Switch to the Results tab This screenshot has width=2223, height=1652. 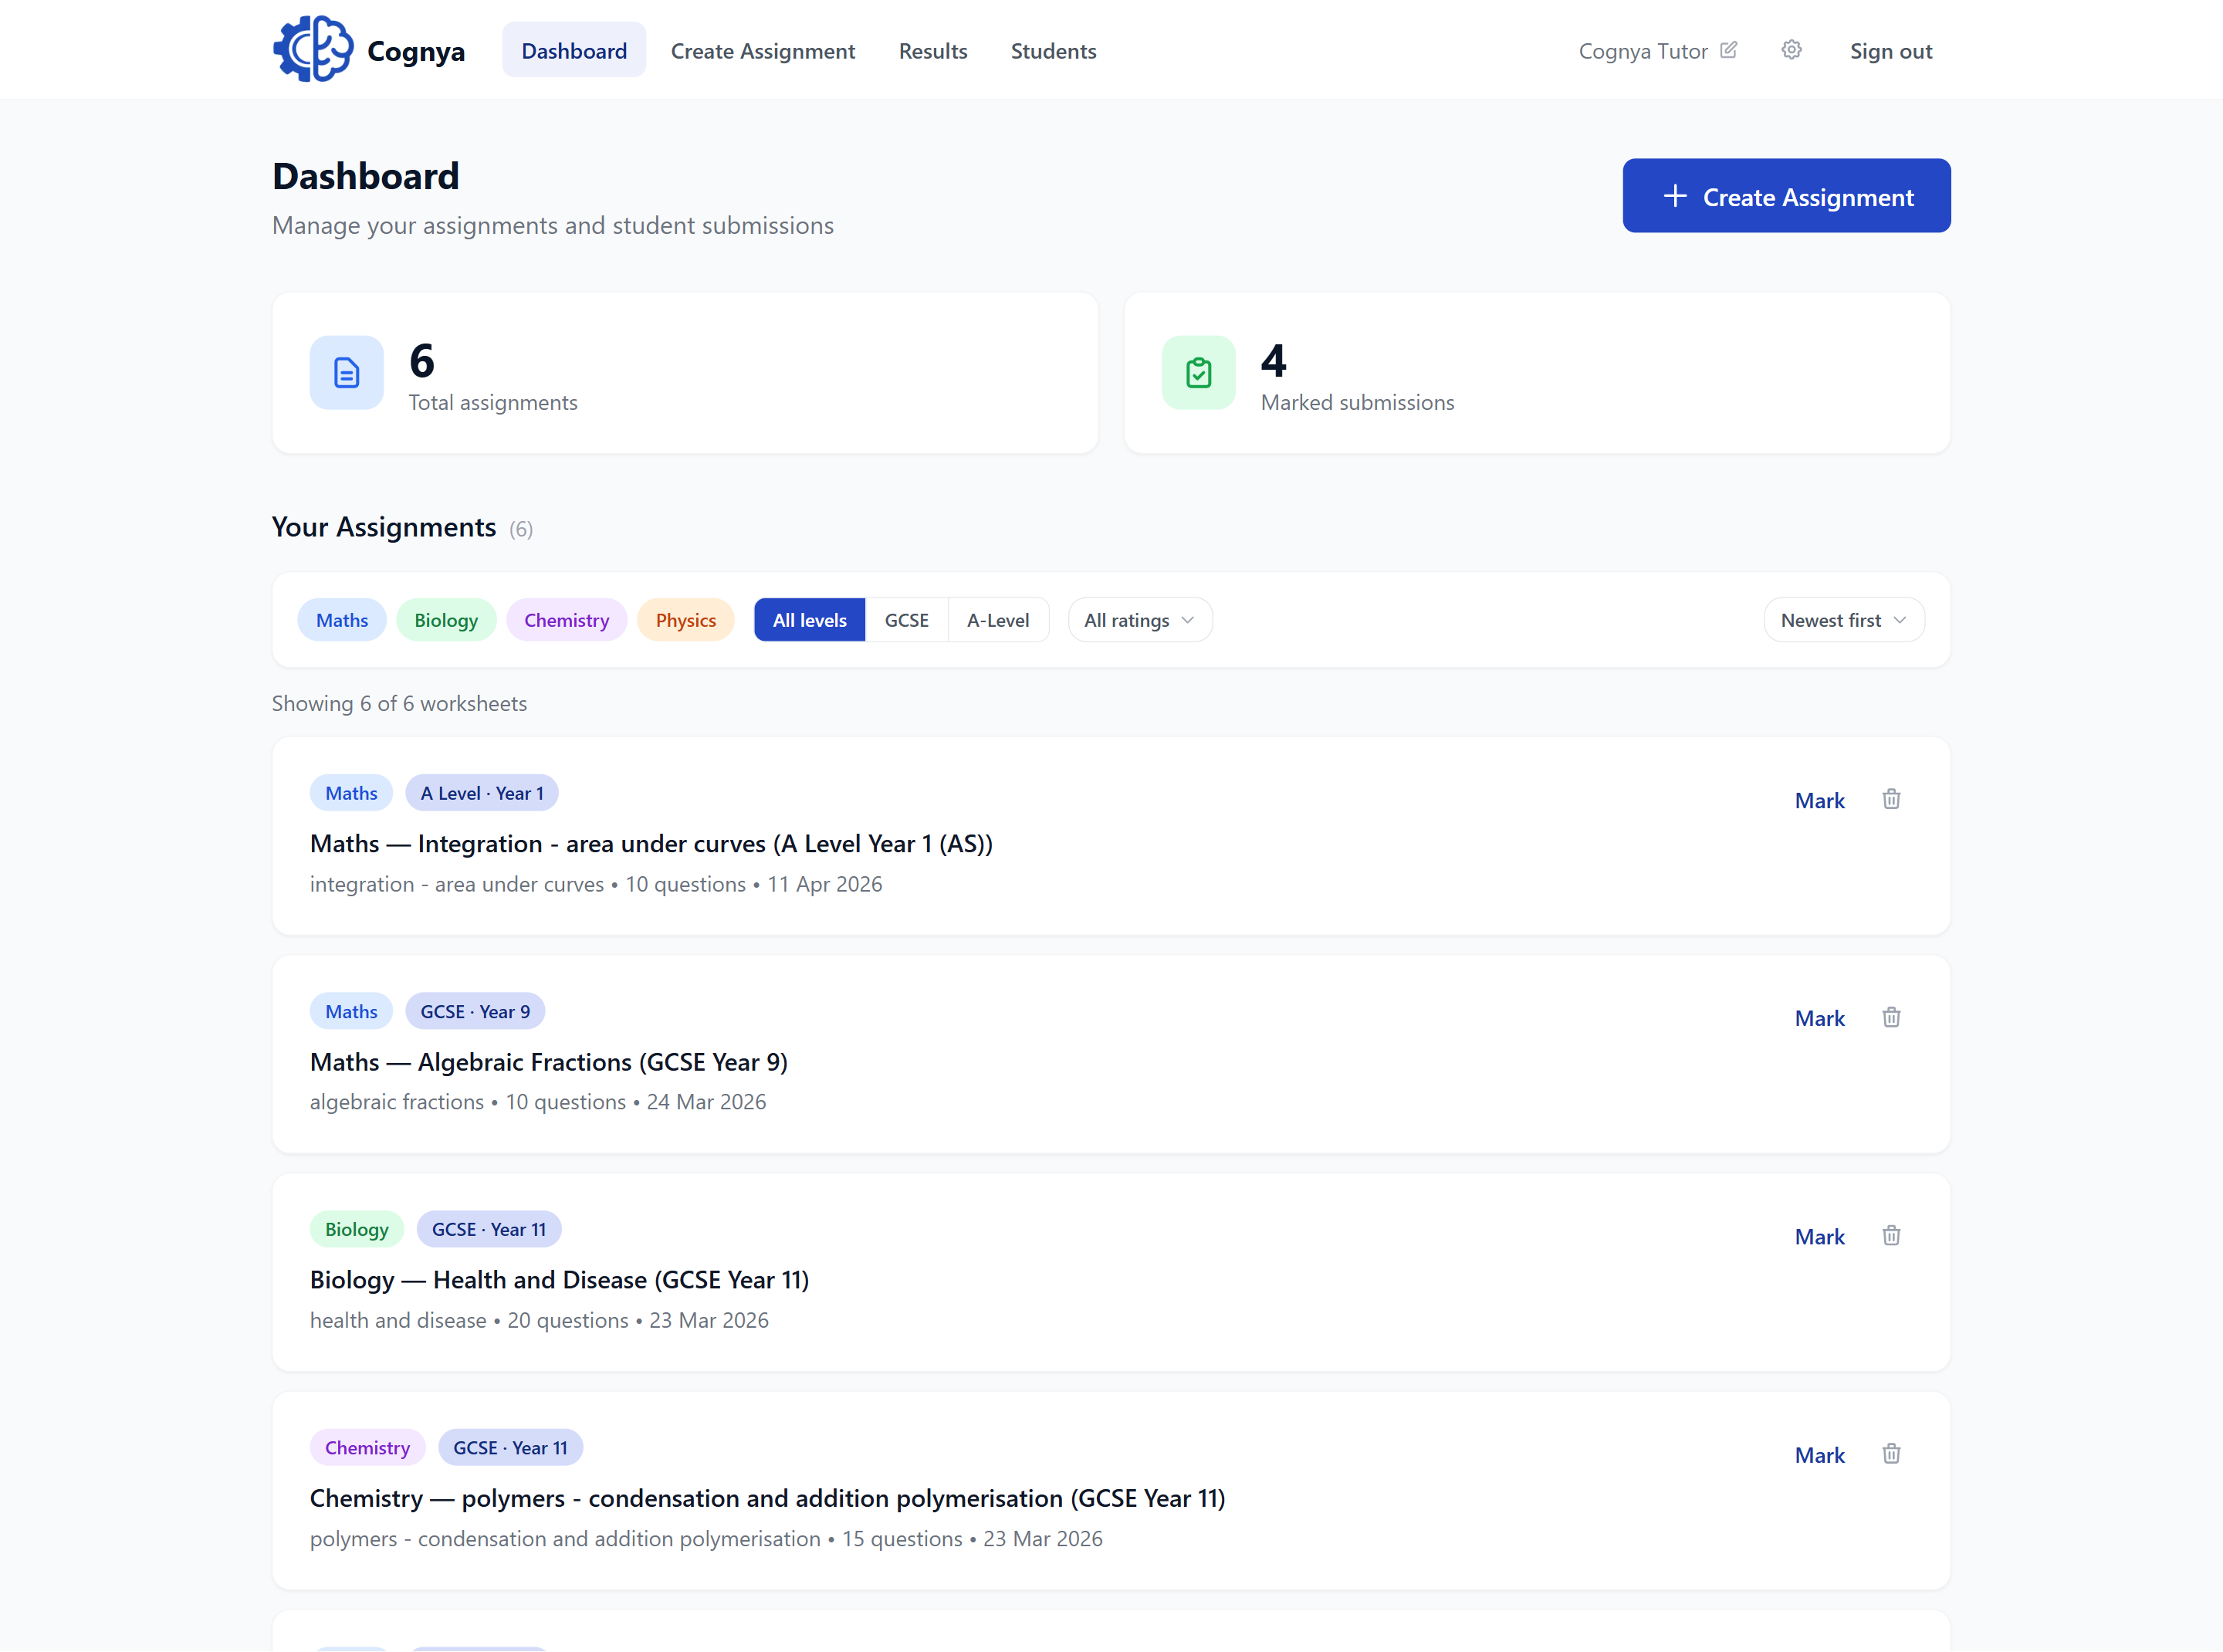coord(932,50)
